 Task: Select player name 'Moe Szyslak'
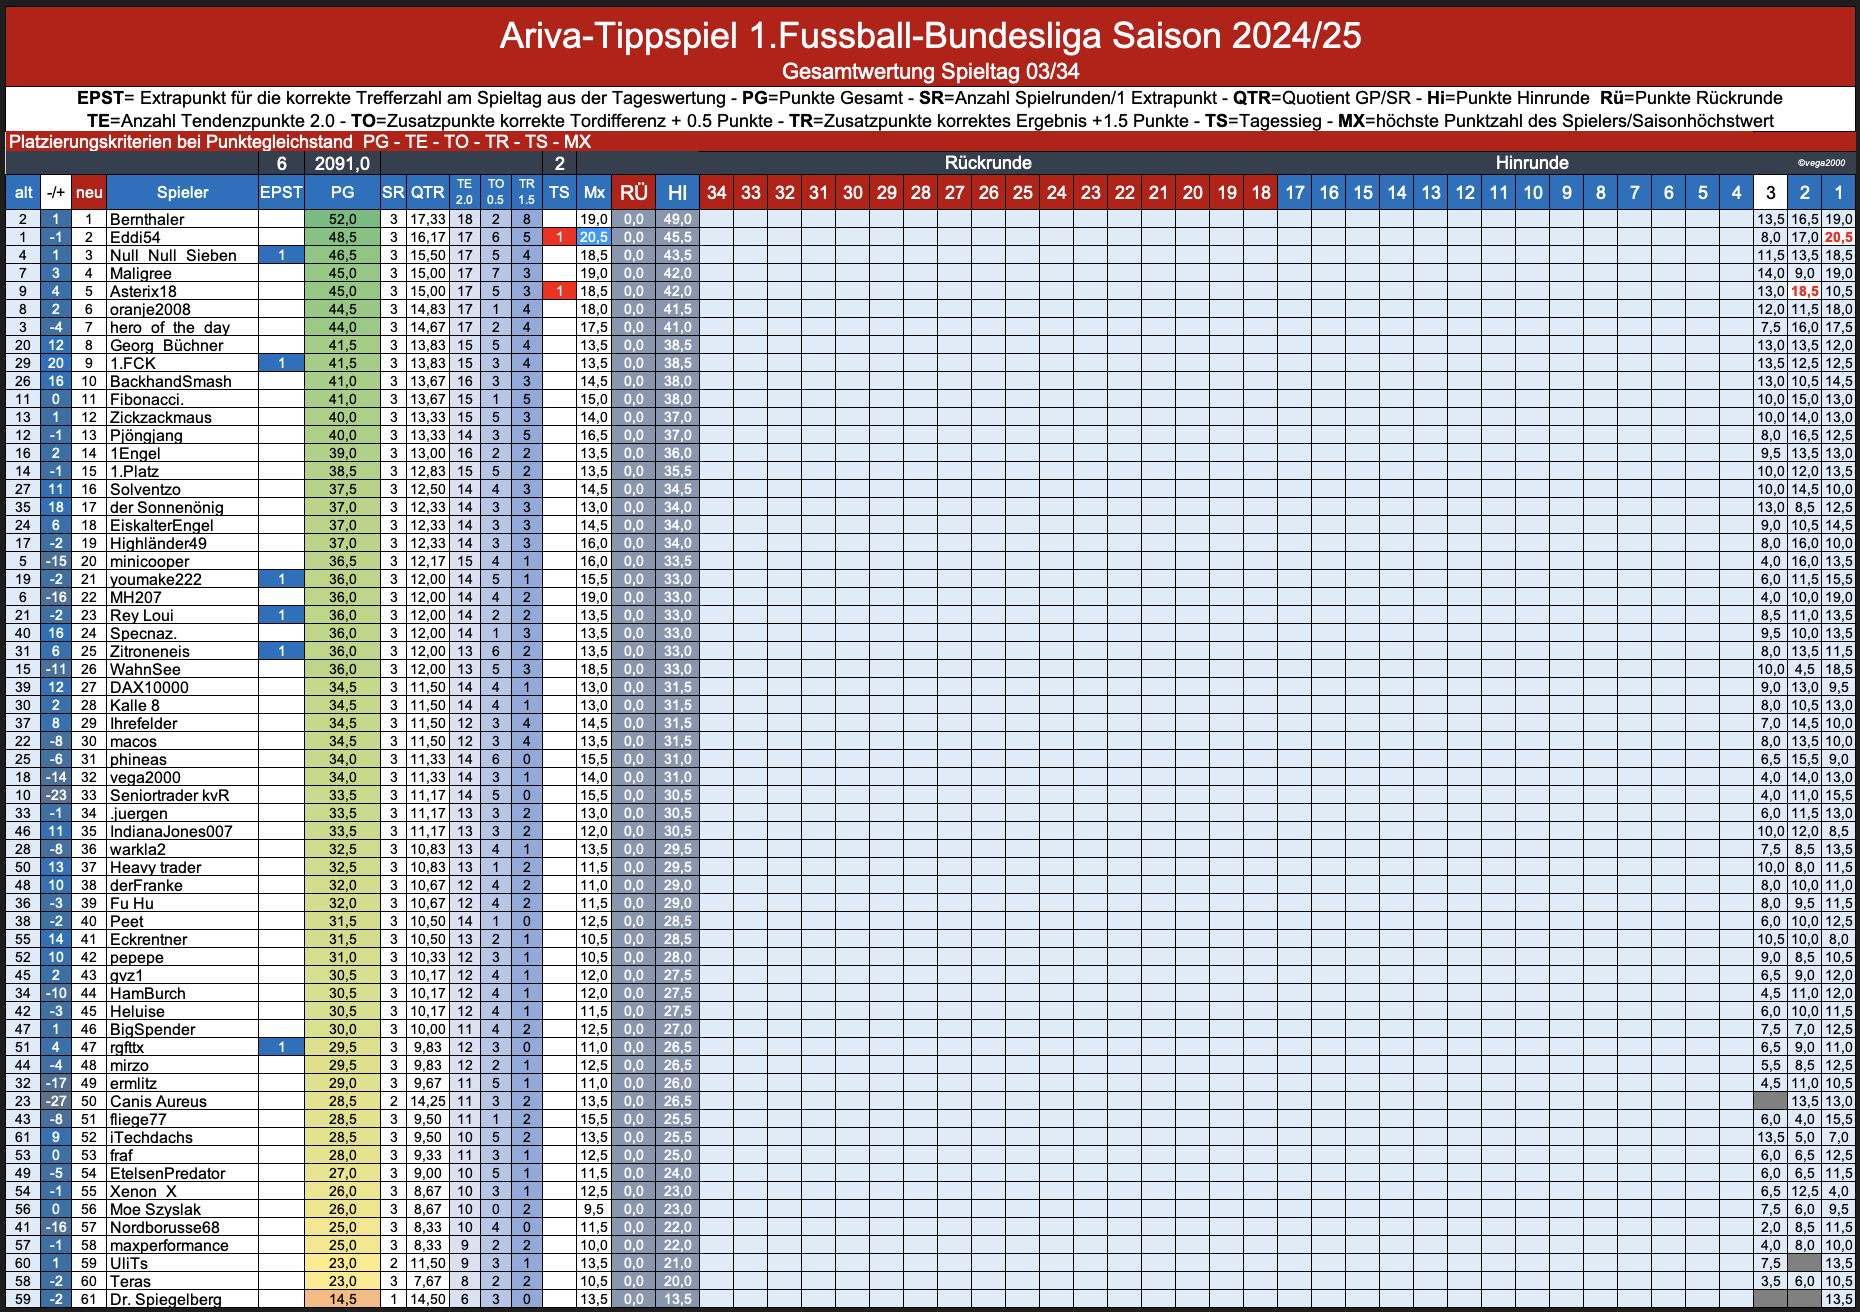click(x=155, y=1209)
